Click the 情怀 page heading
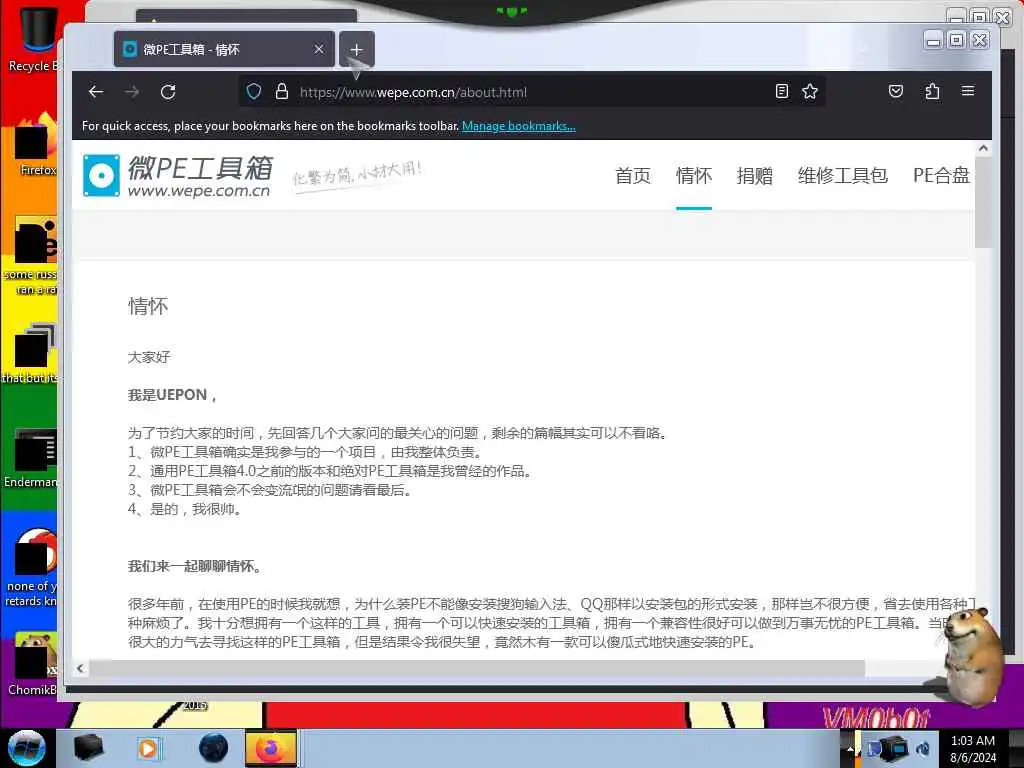 (x=148, y=306)
